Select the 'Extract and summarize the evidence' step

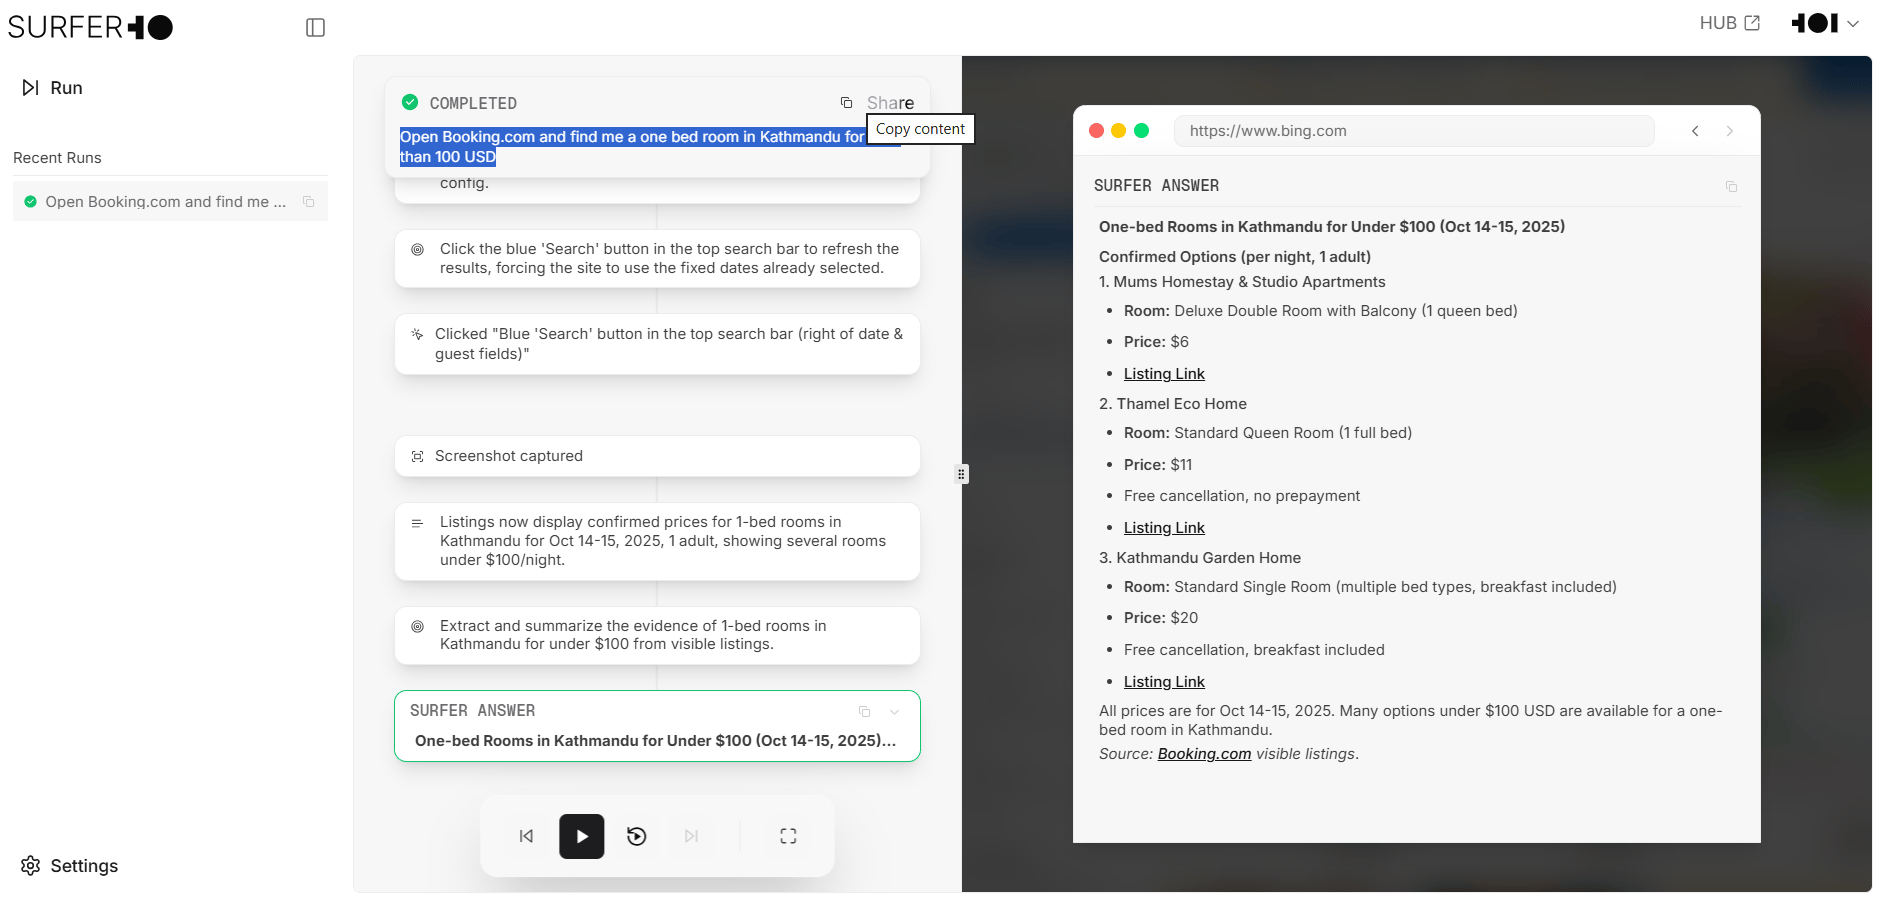(657, 635)
